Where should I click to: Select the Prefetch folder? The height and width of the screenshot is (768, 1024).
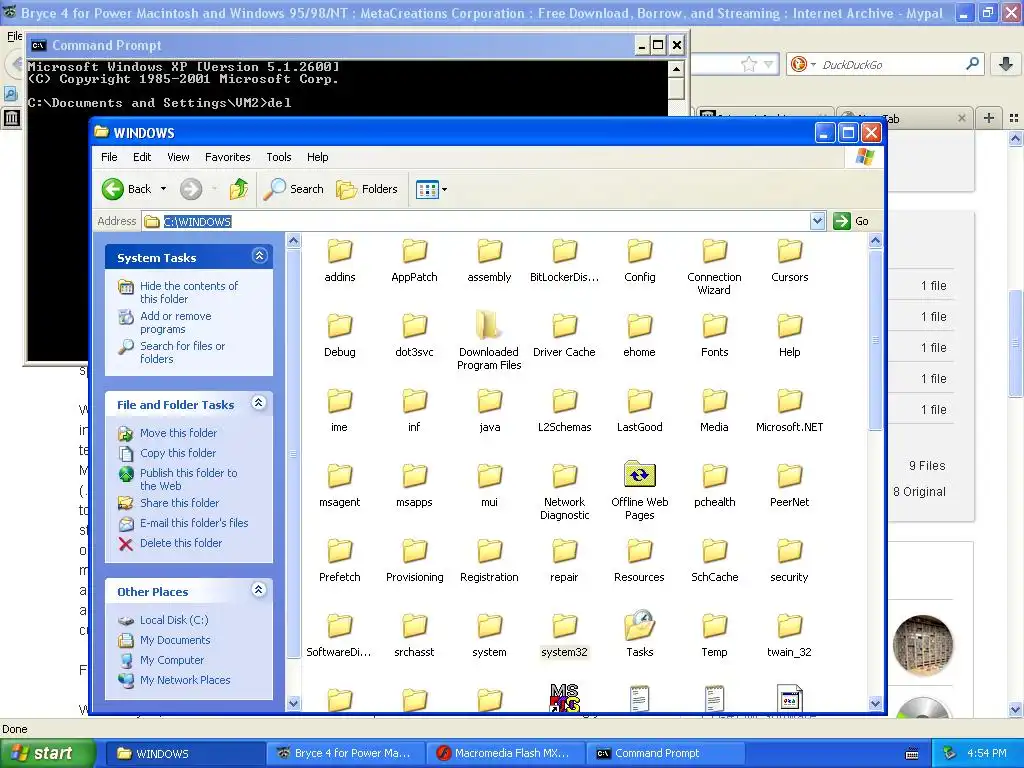click(340, 560)
